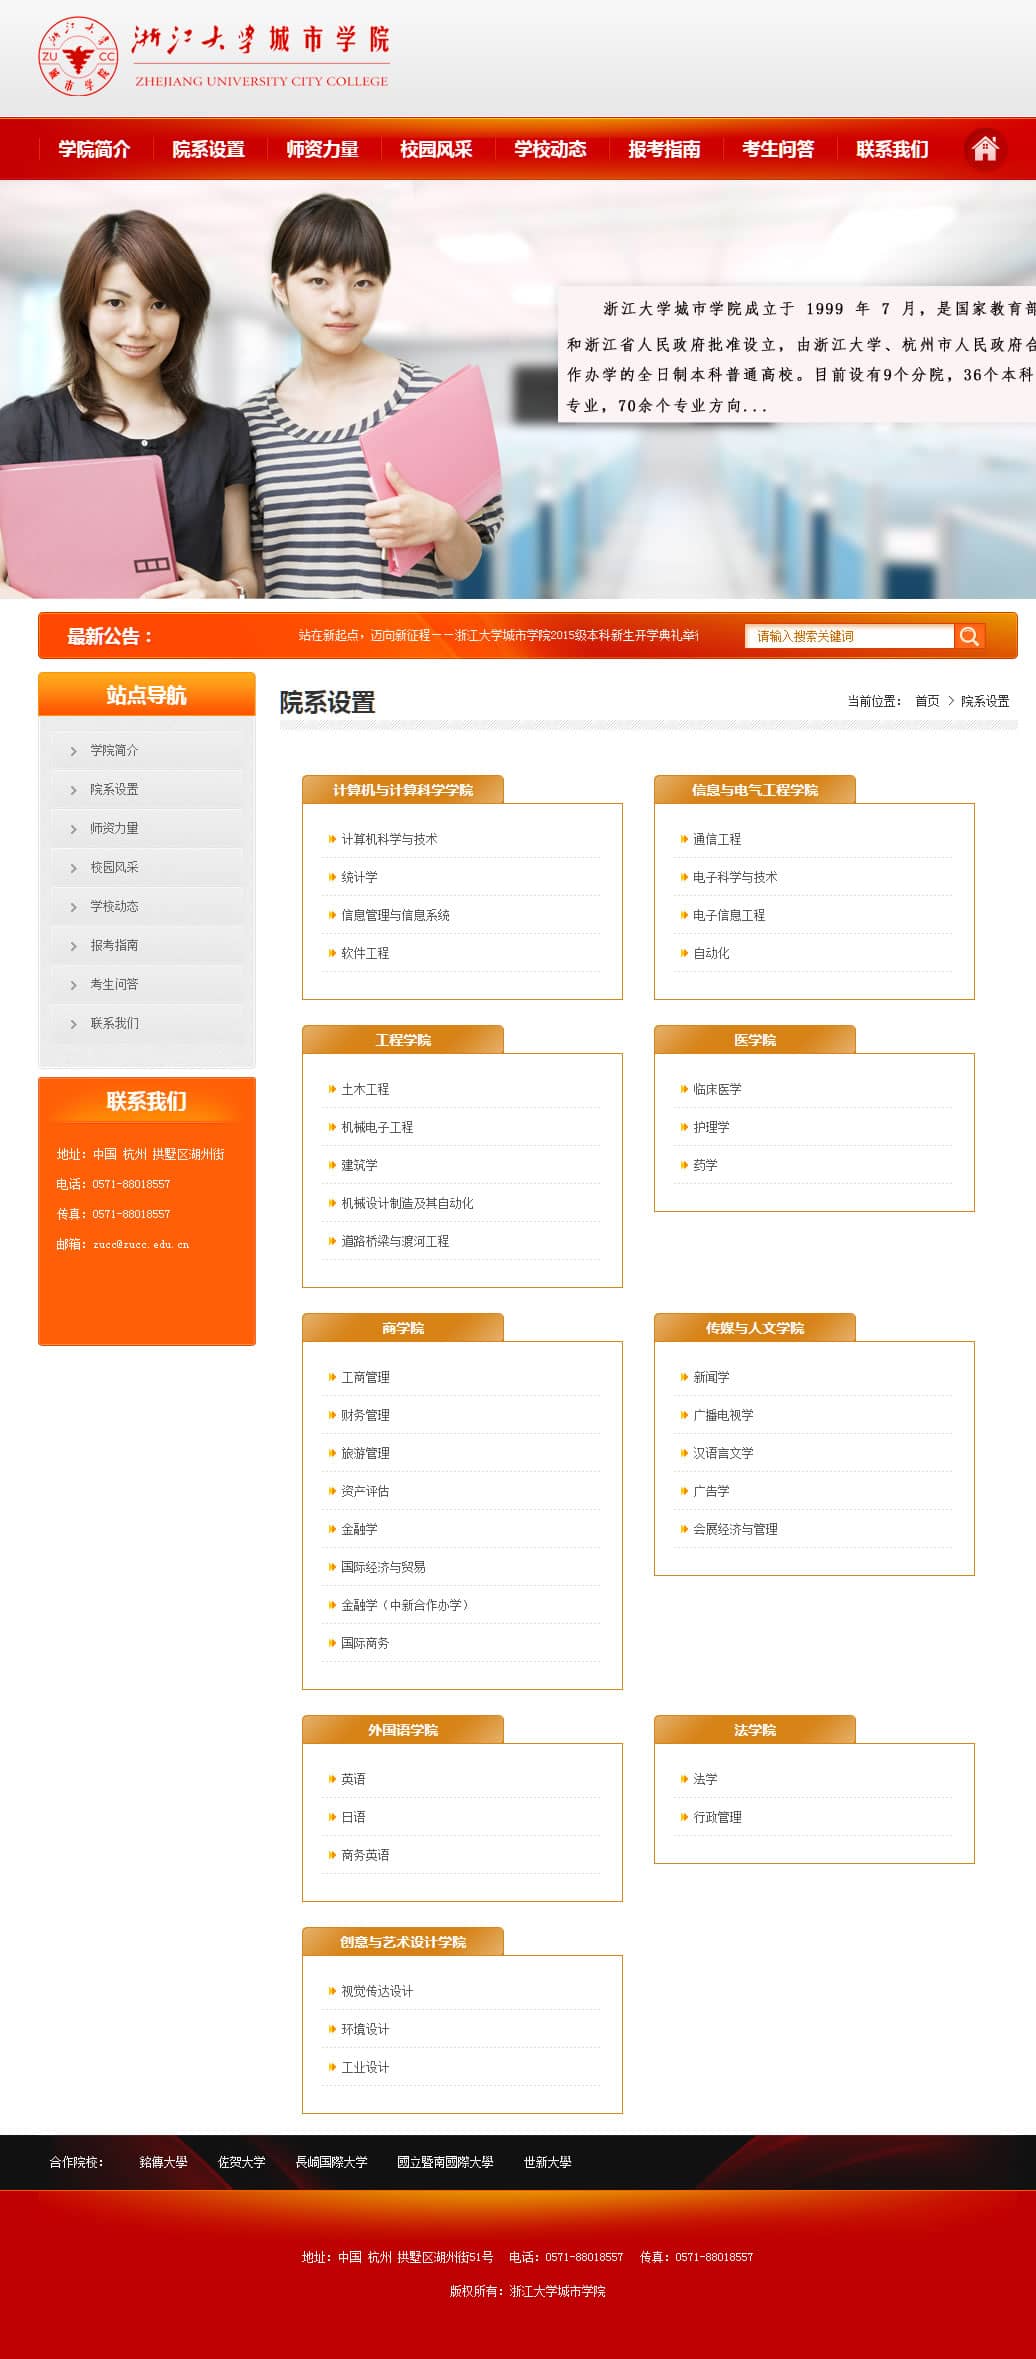The width and height of the screenshot is (1036, 2359).
Task: Click chevron arrow beside 联系我们 in sidebar
Action: point(73,1024)
